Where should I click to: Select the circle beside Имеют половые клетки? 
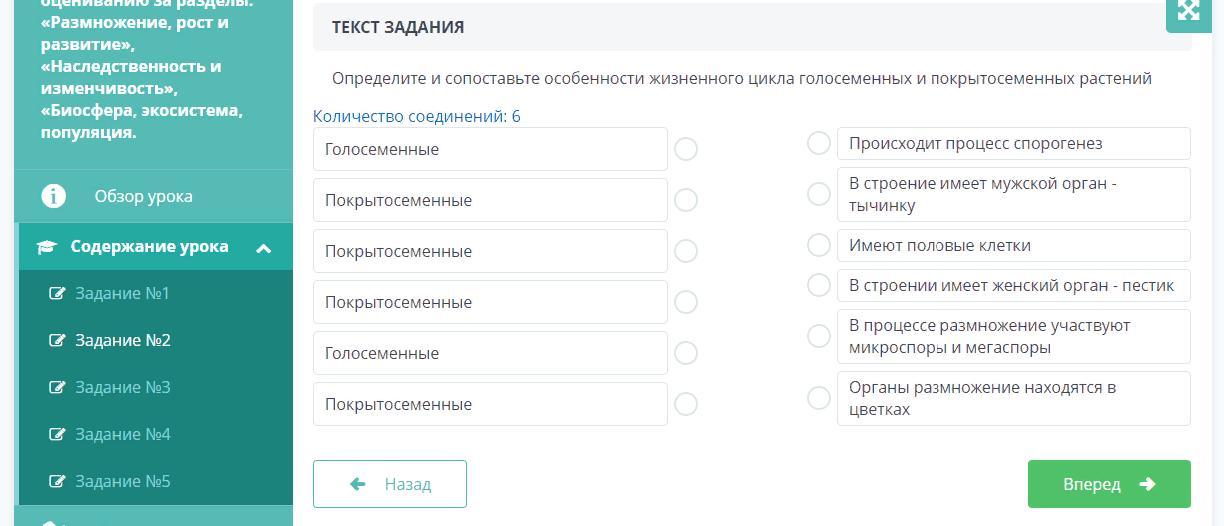pyautogui.click(x=819, y=245)
